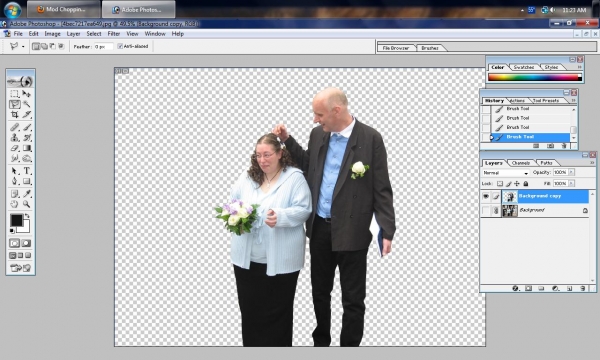600x360 pixels.
Task: Select the Path Selection arrow tool
Action: point(15,171)
